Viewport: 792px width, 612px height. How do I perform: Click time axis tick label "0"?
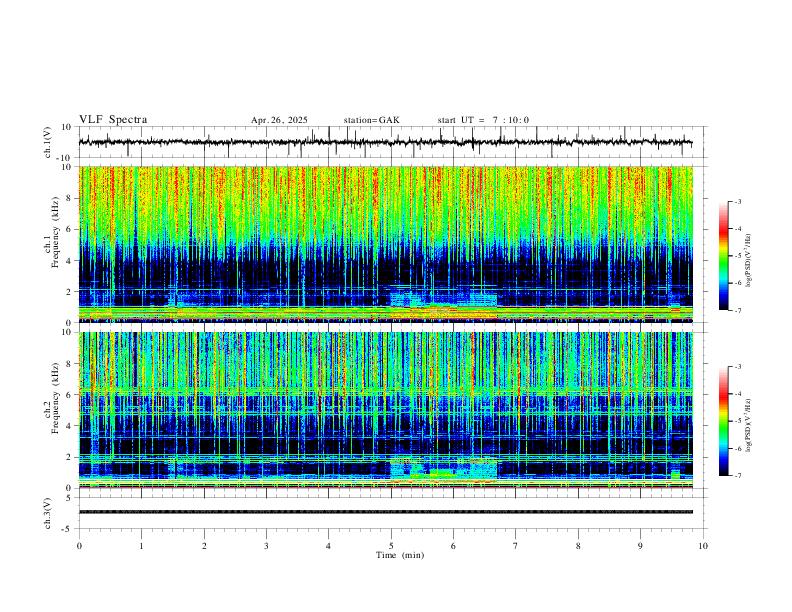tap(79, 546)
